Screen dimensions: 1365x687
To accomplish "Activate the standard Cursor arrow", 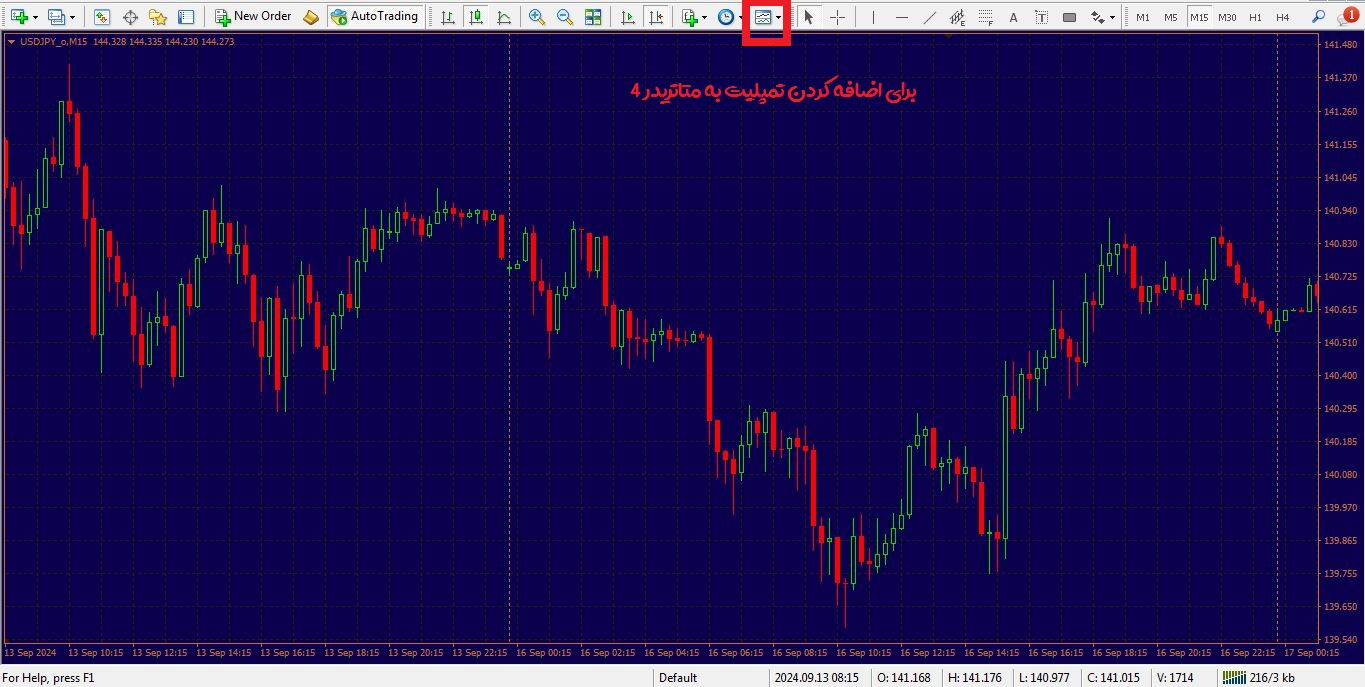I will 809,17.
